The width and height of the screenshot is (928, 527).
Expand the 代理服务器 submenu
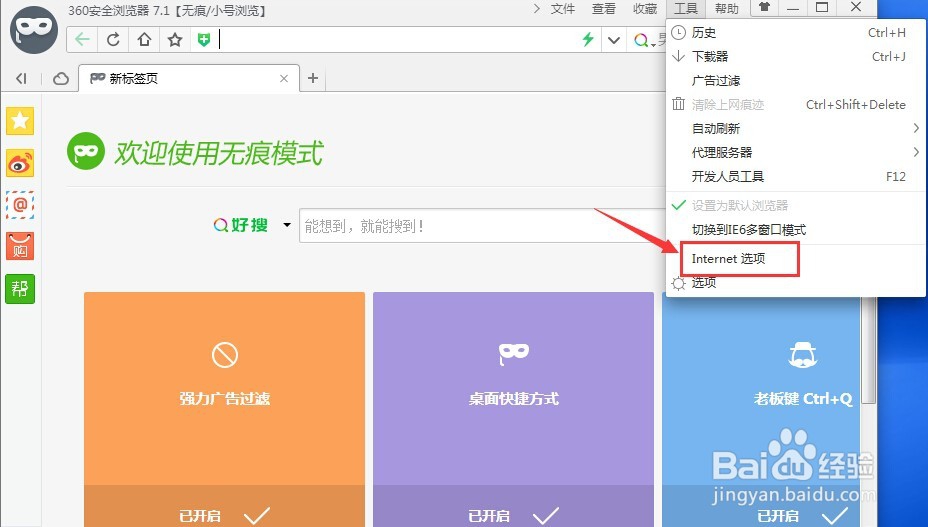coord(795,152)
